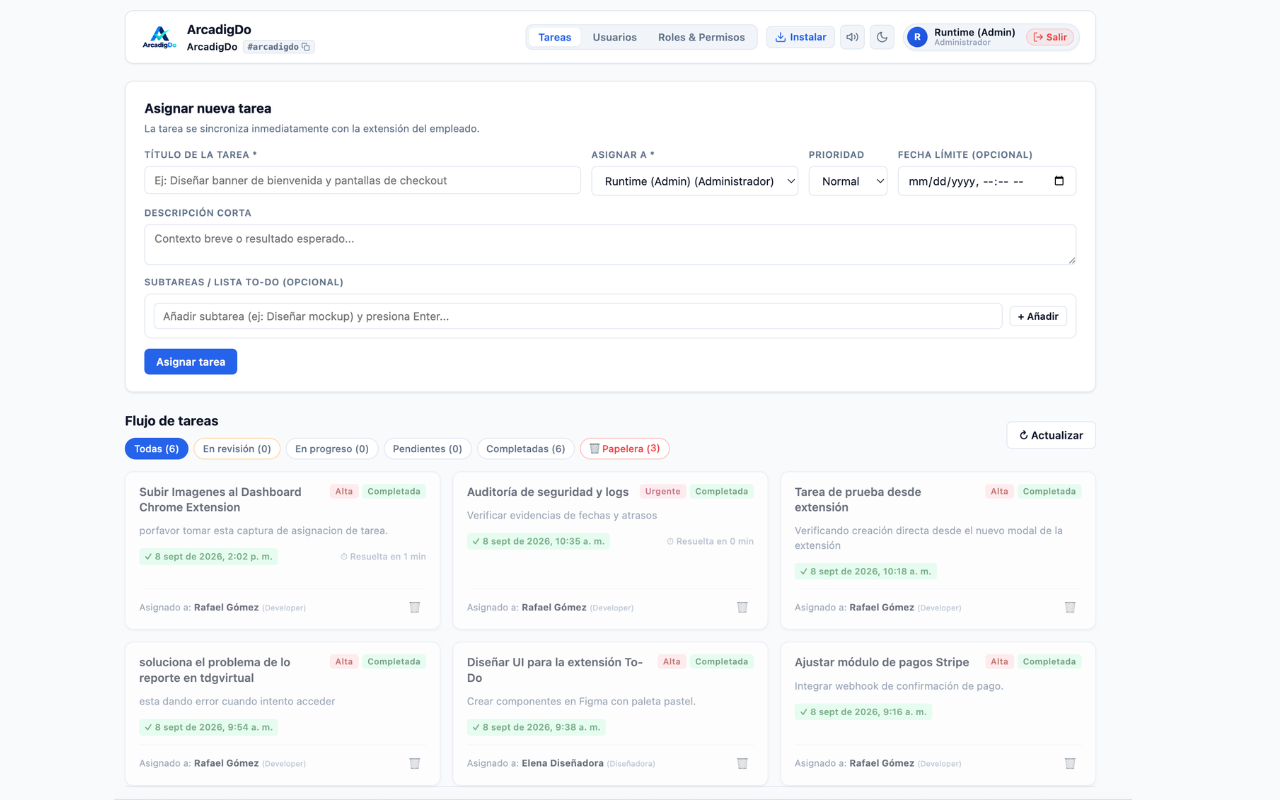Click Completada badge on Stripe task
Viewport: 1280px width, 800px height.
pyautogui.click(x=1049, y=662)
